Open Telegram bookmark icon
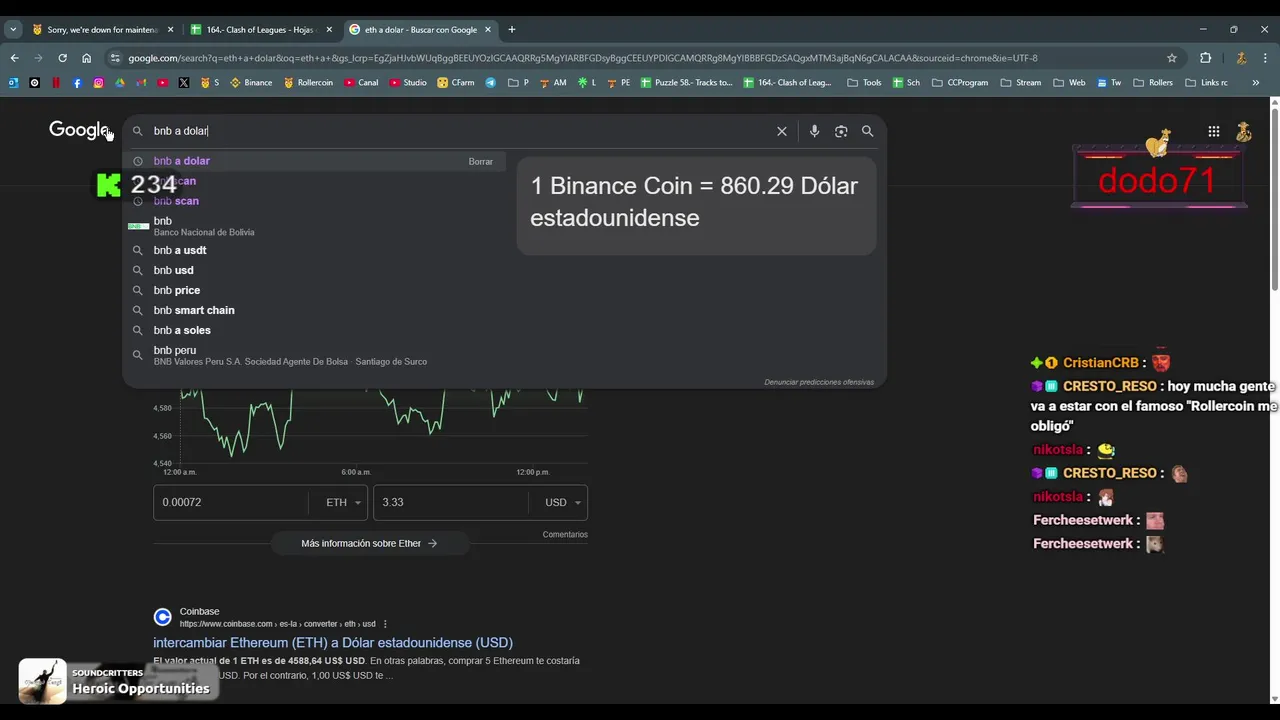1280x720 pixels. point(491,83)
